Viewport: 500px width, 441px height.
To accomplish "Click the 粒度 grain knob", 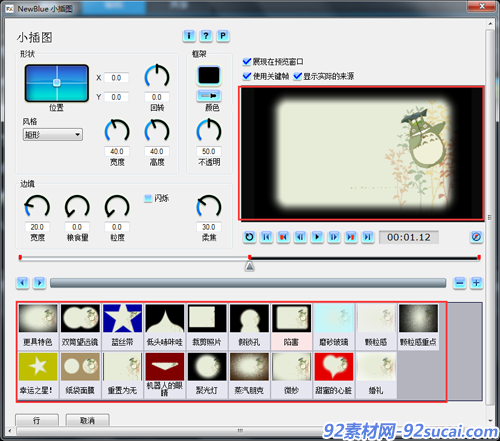I will (117, 207).
